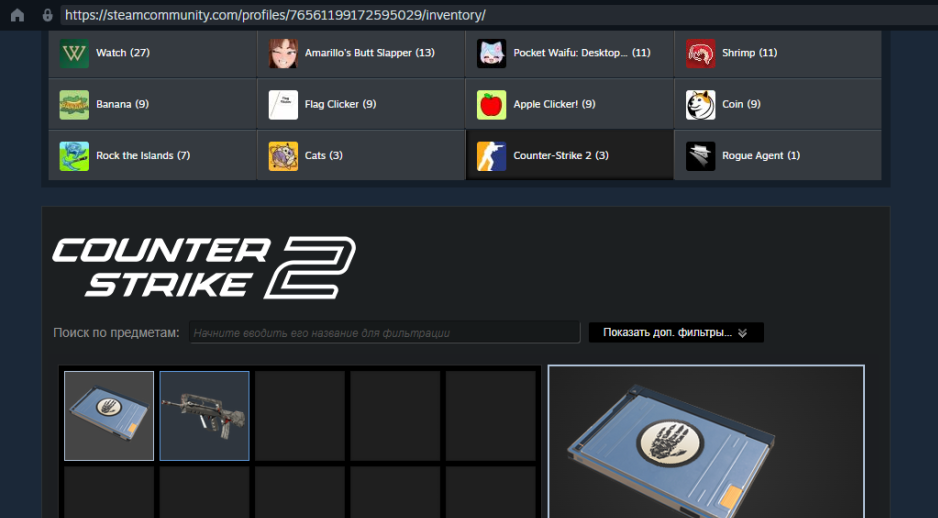Screen dimensions: 938x518
Task: Click the padlock site security icon
Action: click(x=47, y=15)
